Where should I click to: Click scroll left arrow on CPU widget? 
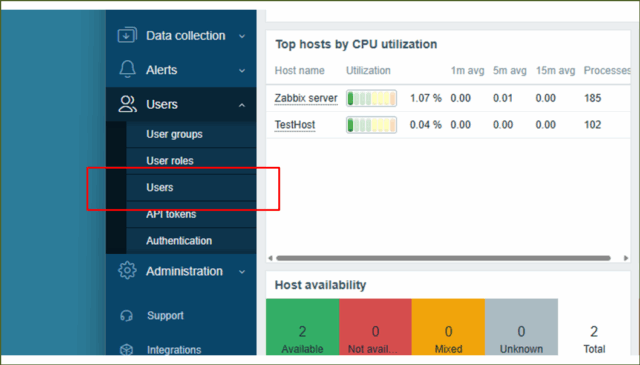pyautogui.click(x=270, y=258)
